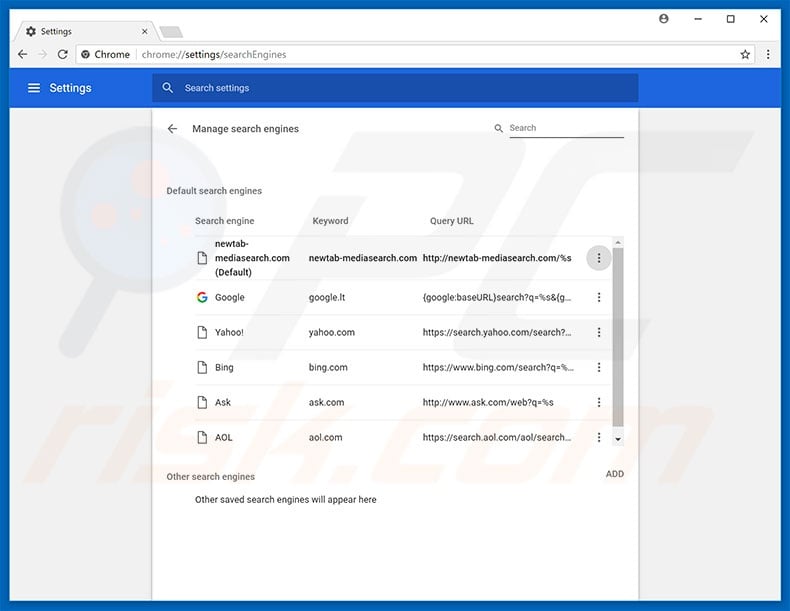This screenshot has width=790, height=611.
Task: Click the magnifier beside engine Search field
Action: [x=498, y=128]
